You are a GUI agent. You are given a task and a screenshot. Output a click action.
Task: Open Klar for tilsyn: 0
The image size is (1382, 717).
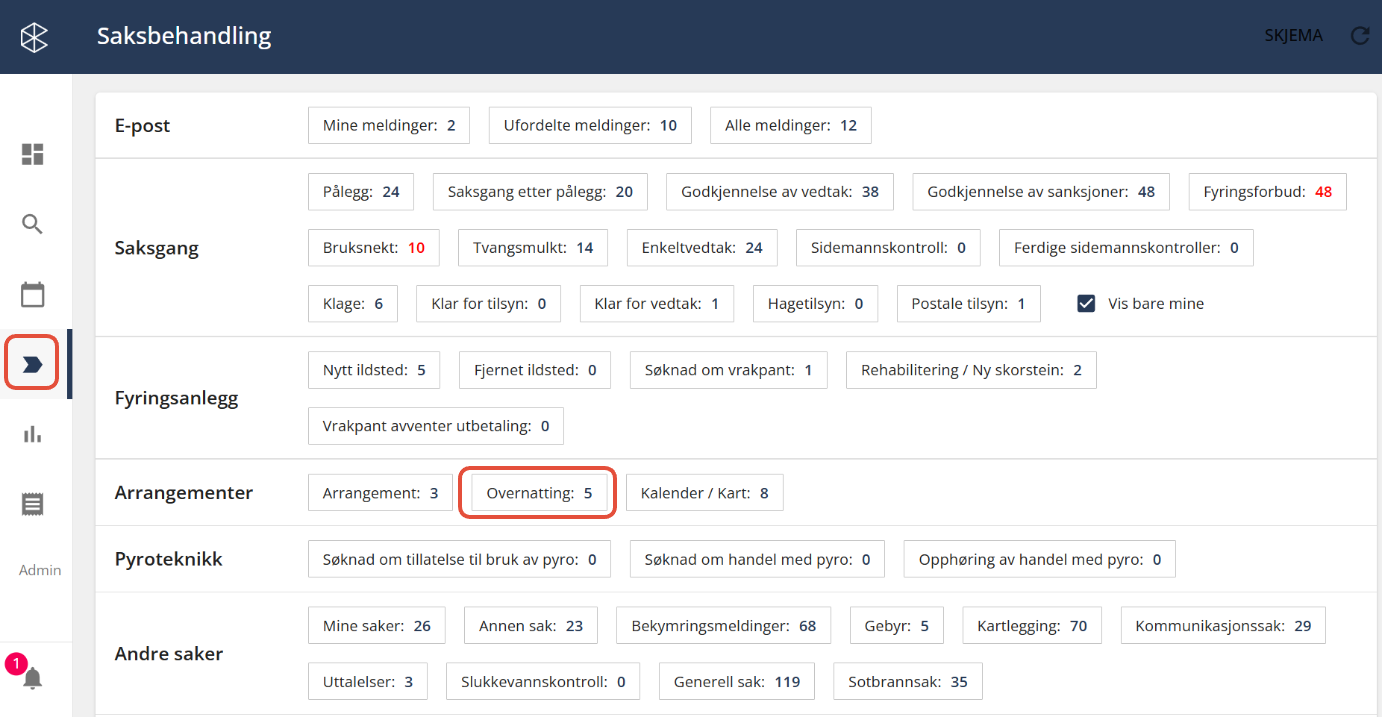[489, 304]
